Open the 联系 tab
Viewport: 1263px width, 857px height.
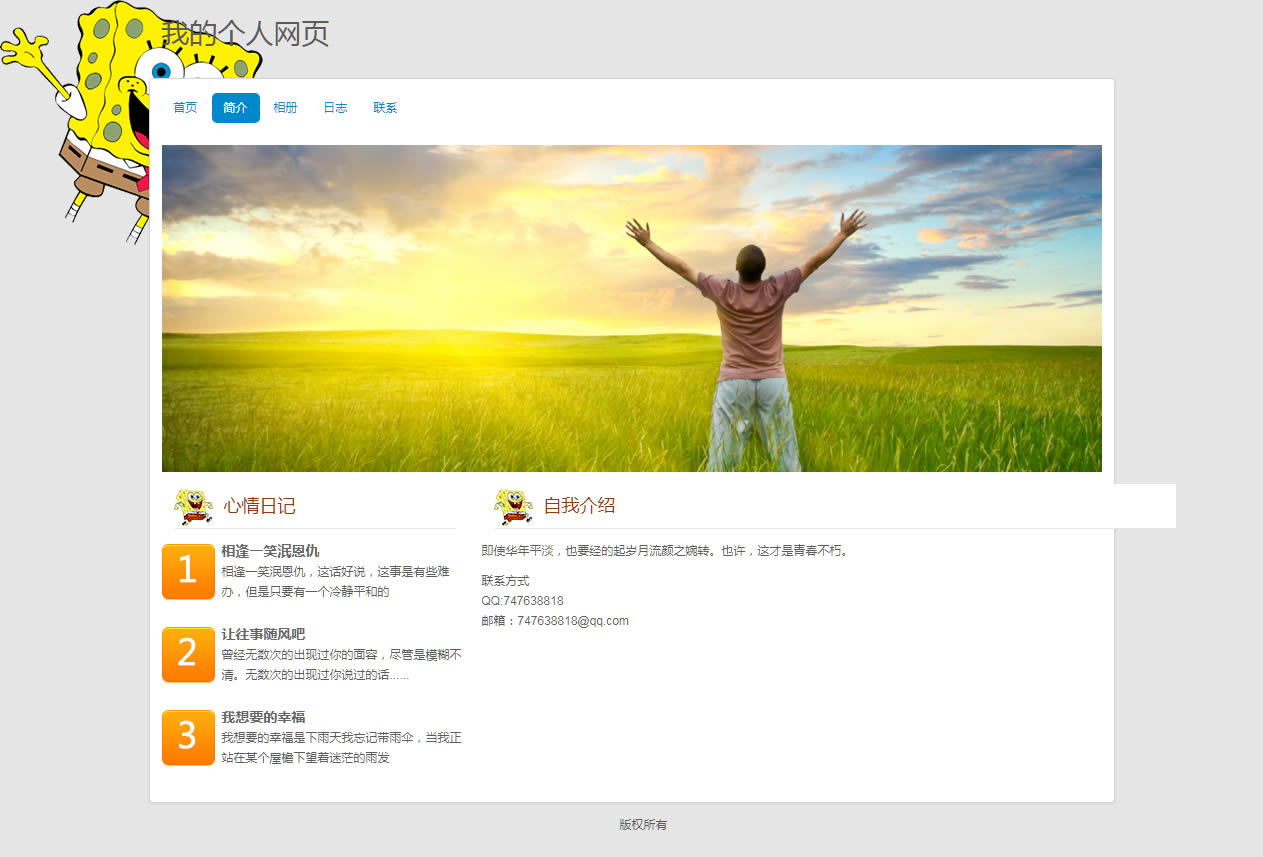coord(385,108)
